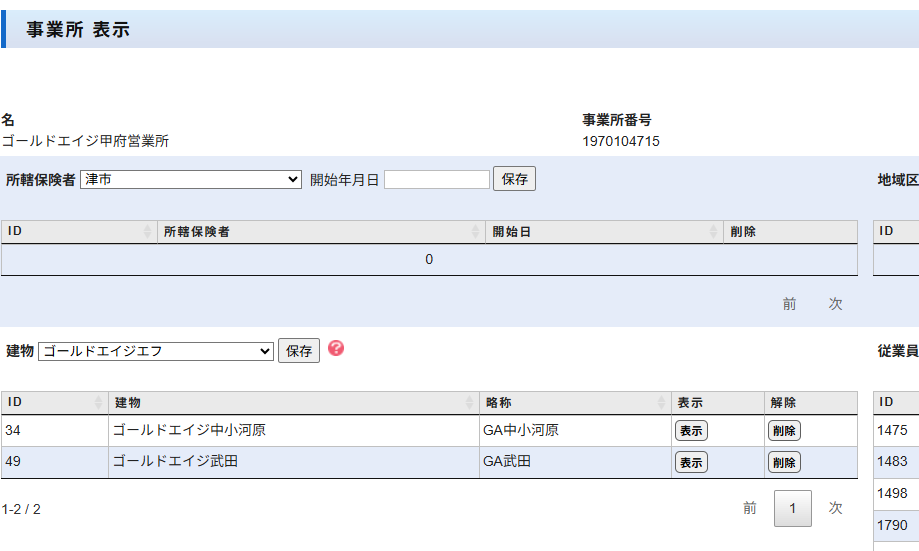Click the 開始年月日 date input field
This screenshot has width=919, height=551.
pos(437,180)
